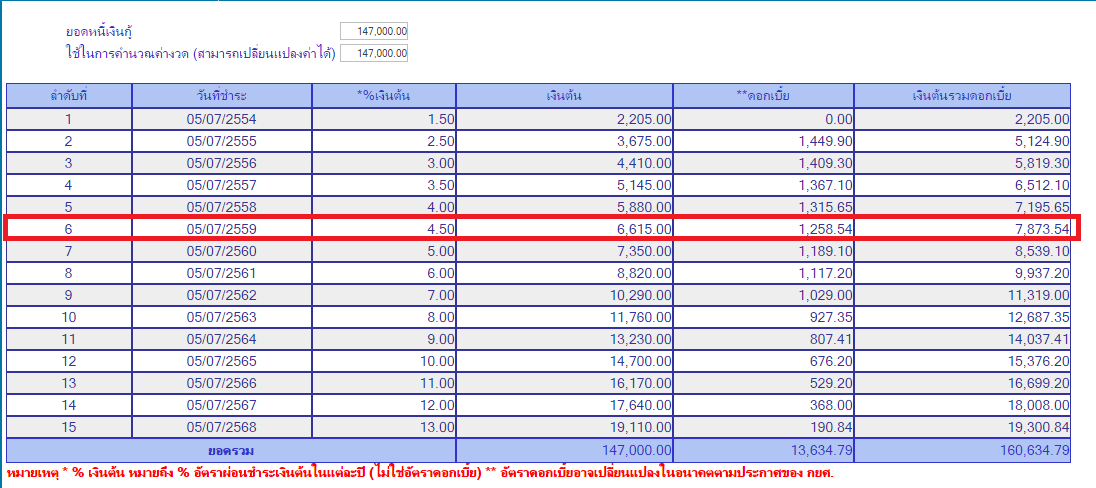
Task: Click the *%เงินต้น column header
Action: click(384, 96)
